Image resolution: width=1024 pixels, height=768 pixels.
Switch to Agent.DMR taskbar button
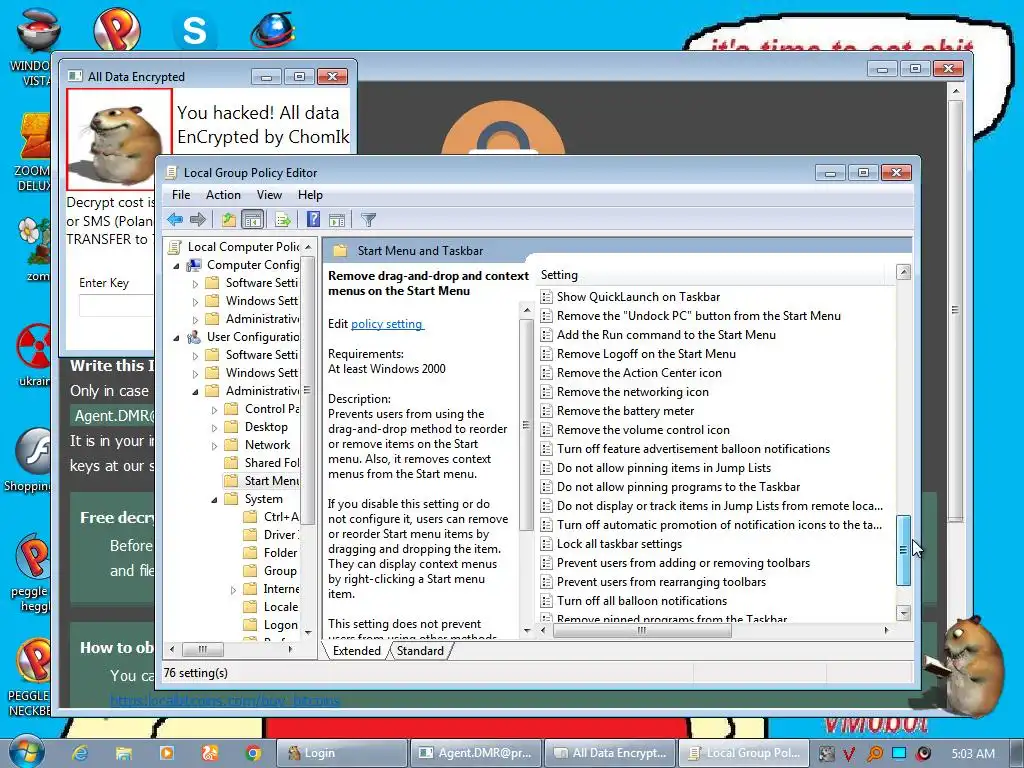pyautogui.click(x=476, y=753)
